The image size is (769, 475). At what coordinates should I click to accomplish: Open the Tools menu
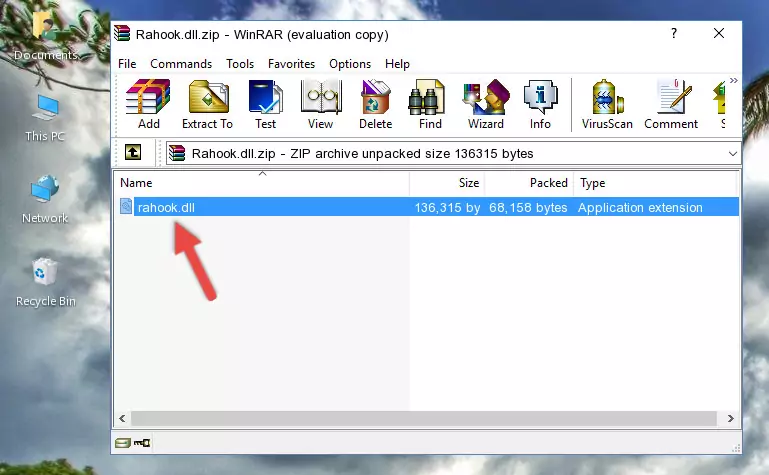tap(240, 64)
